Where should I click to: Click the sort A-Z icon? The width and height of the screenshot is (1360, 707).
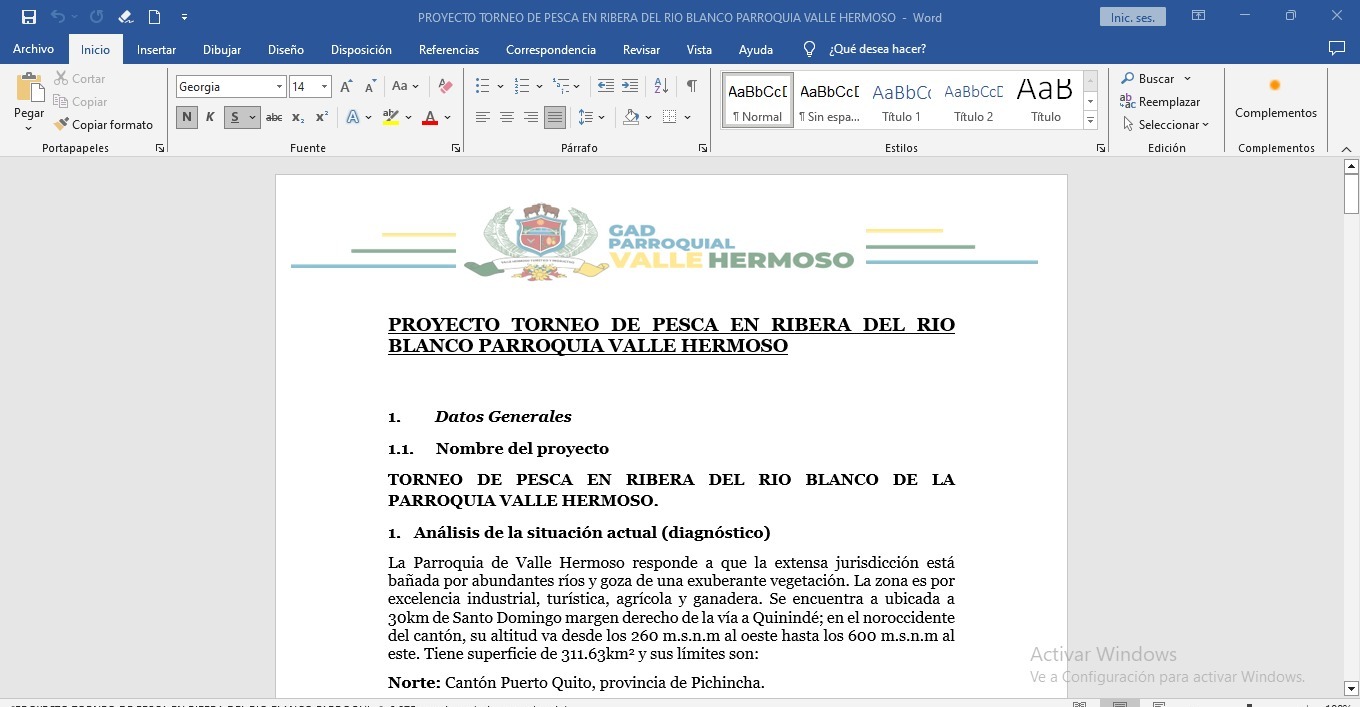661,87
